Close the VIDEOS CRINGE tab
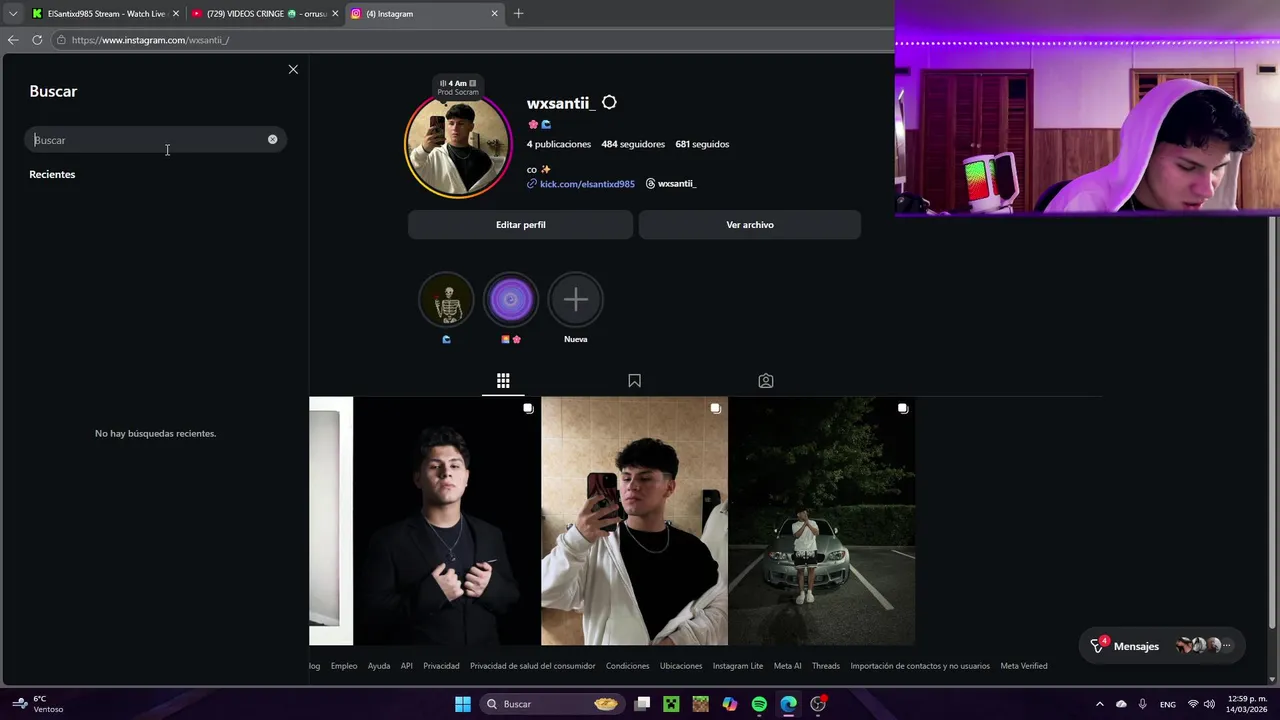The width and height of the screenshot is (1280, 720). [335, 14]
